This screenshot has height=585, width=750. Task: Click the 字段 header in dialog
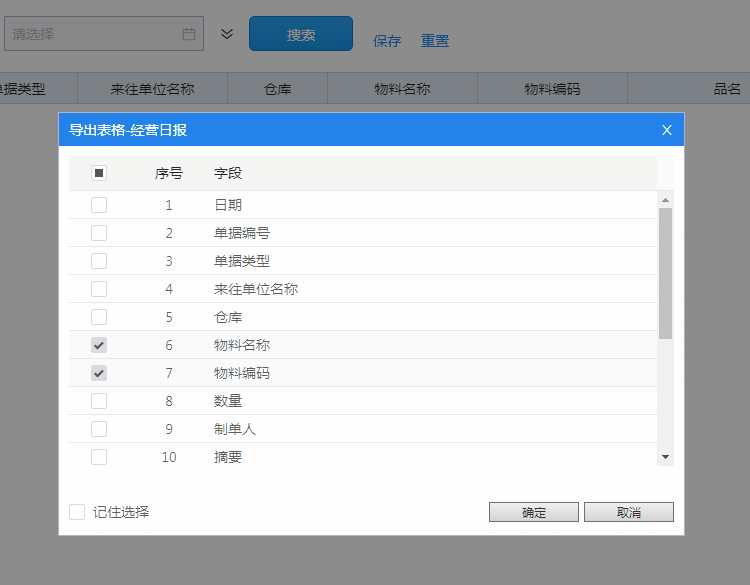(228, 173)
